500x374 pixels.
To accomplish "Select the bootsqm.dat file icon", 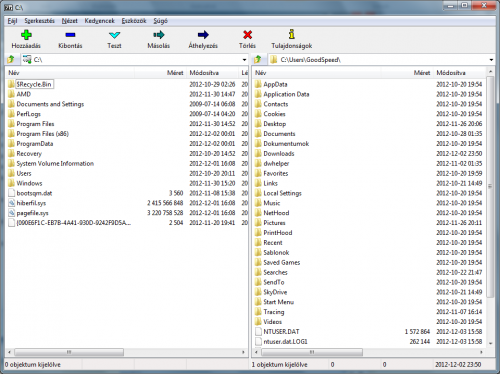I will (x=11, y=193).
